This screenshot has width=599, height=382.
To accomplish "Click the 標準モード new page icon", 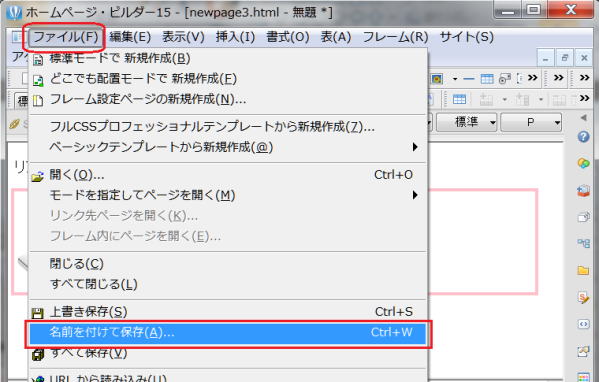I will click(38, 60).
